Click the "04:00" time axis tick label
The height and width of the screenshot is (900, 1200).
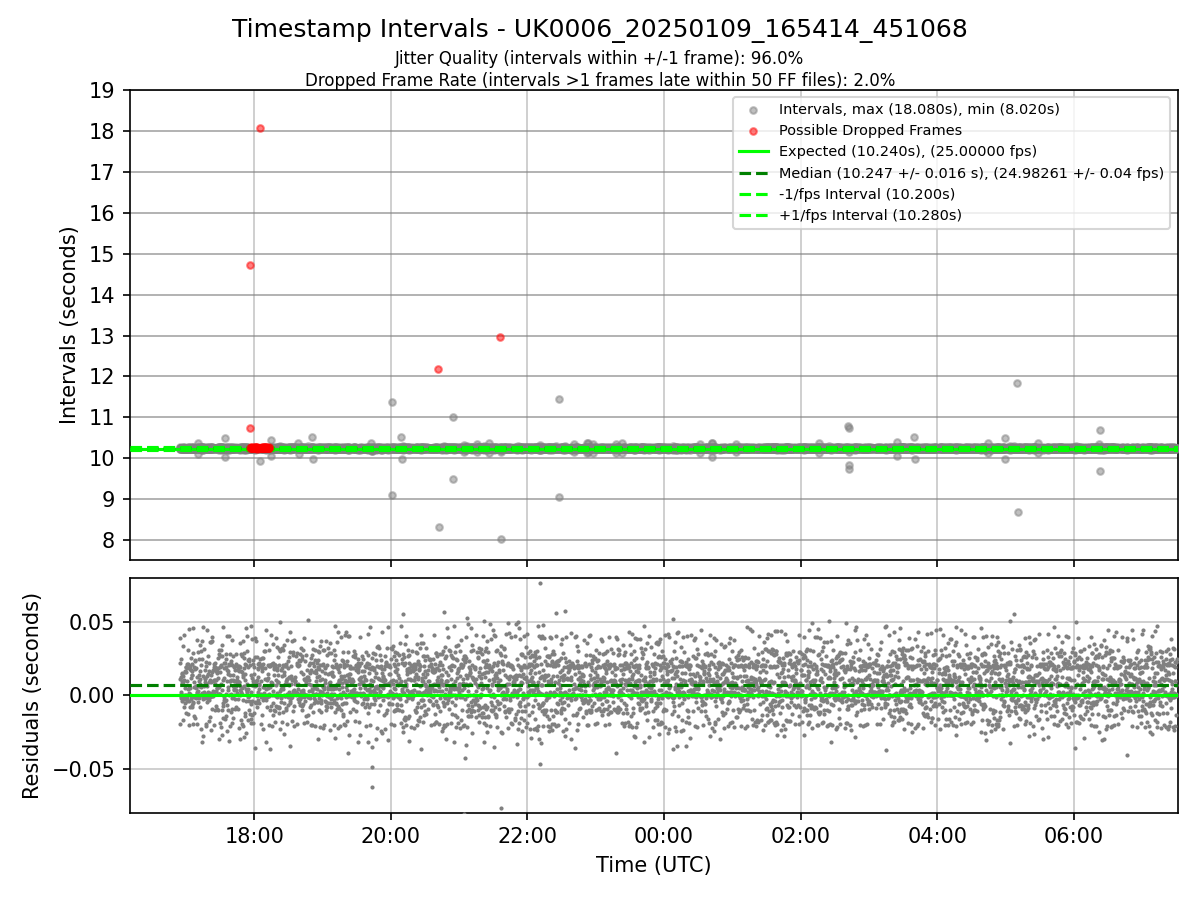pyautogui.click(x=937, y=835)
